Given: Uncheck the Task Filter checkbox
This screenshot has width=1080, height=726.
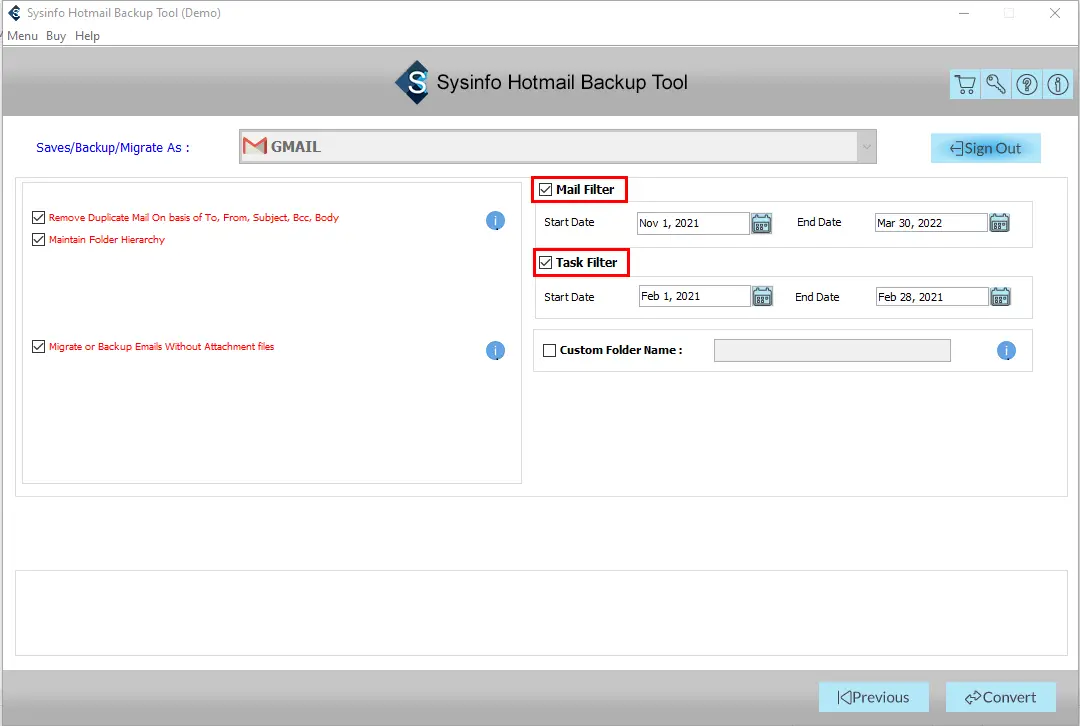Looking at the screenshot, I should (546, 262).
